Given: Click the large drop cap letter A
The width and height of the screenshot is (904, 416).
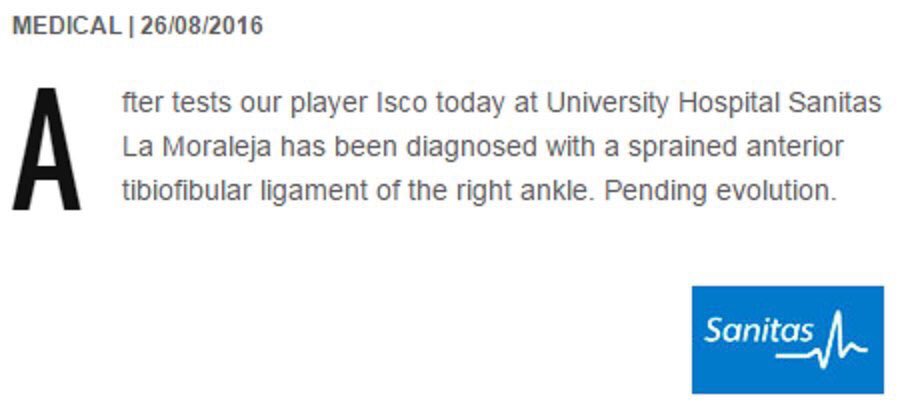Looking at the screenshot, I should click(46, 150).
